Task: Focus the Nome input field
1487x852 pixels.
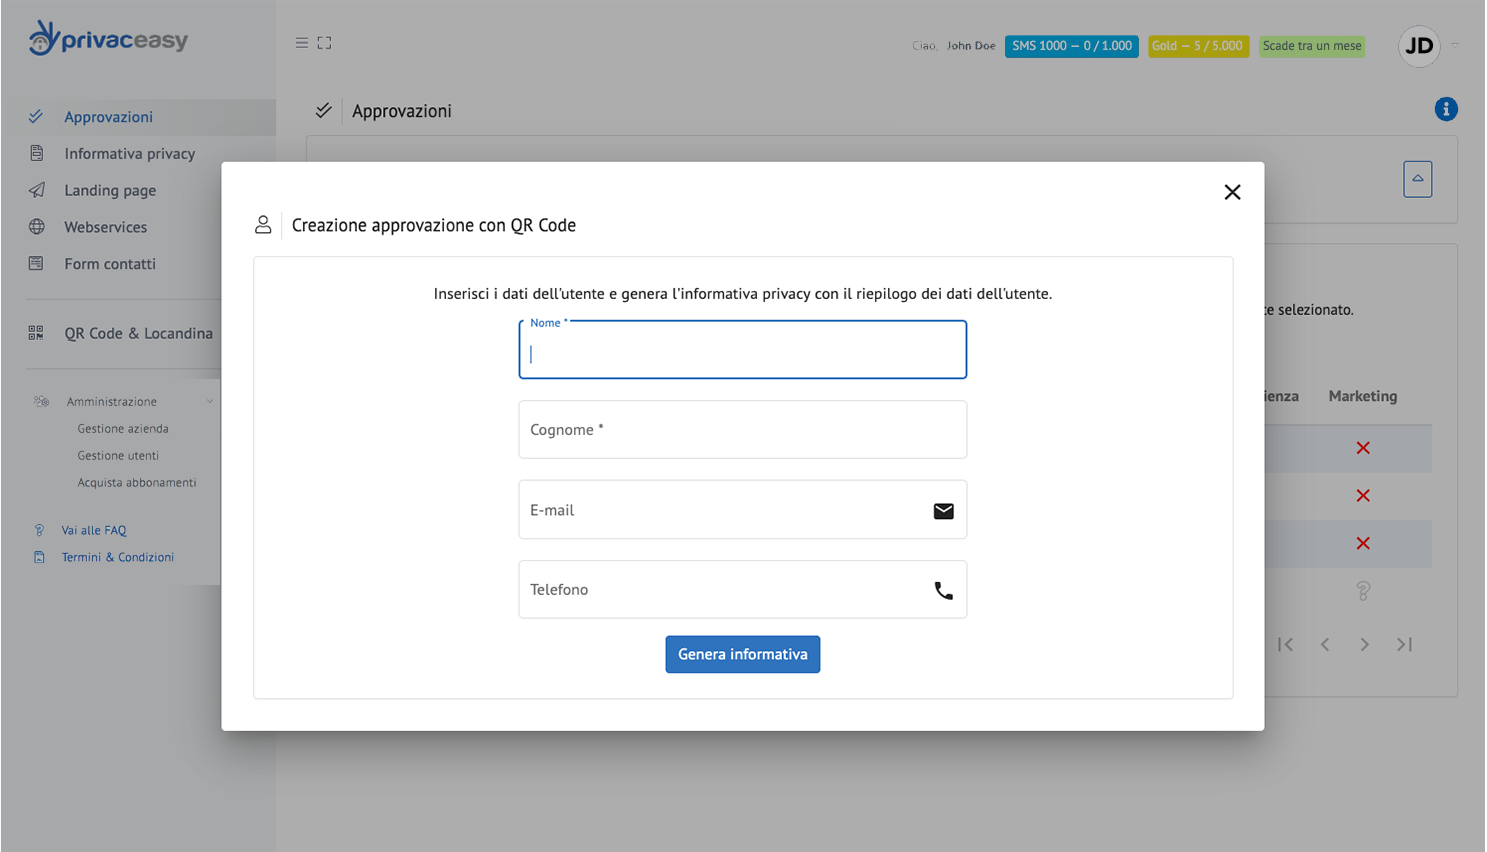Action: tap(742, 353)
